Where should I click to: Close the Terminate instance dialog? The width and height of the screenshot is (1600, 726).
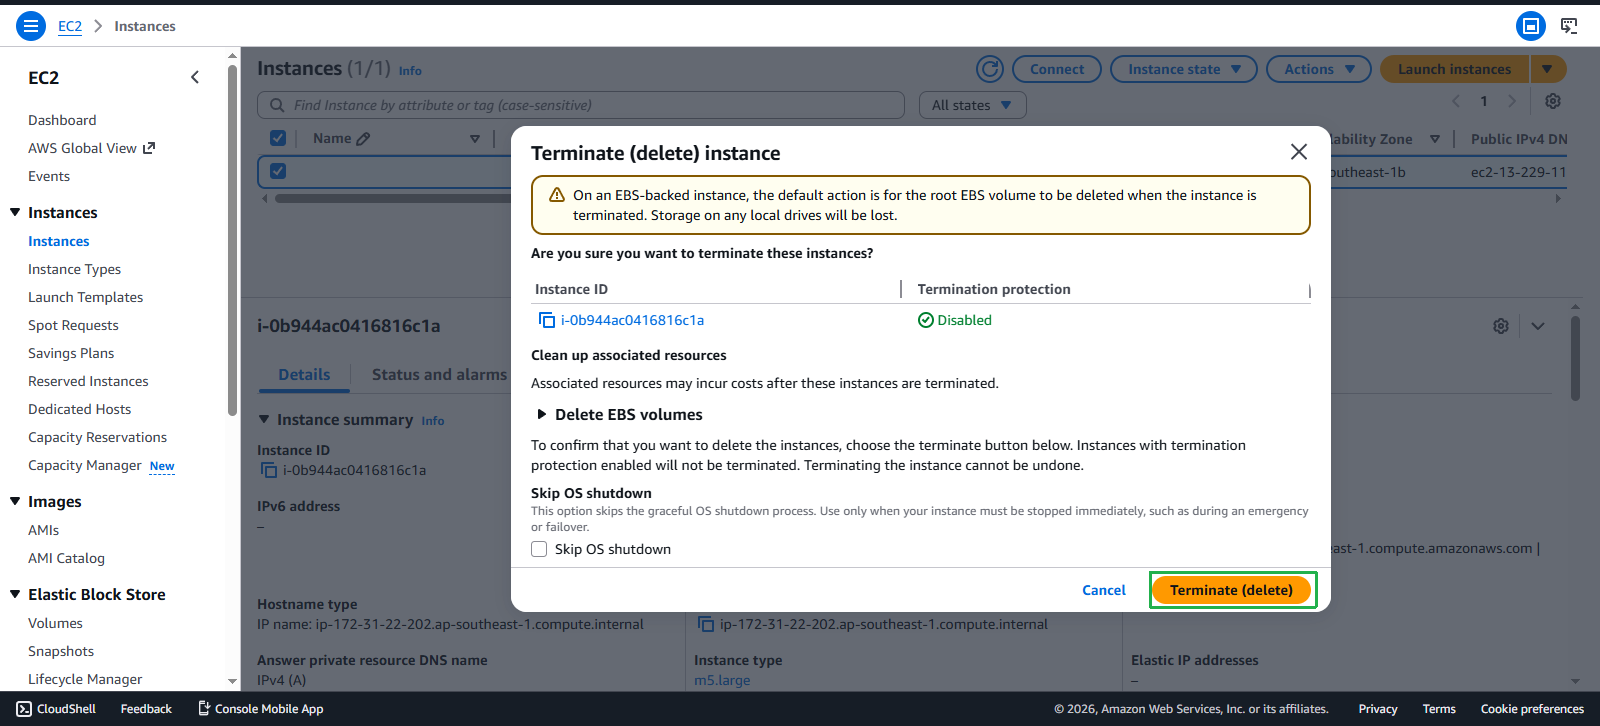[x=1299, y=152]
